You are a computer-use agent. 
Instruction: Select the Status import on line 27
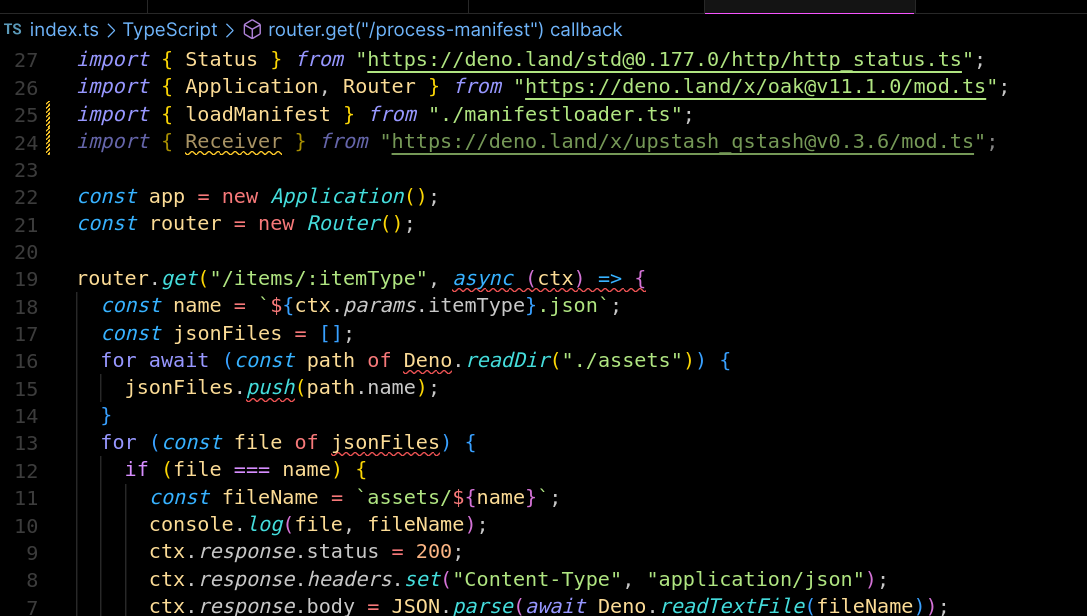pos(220,59)
